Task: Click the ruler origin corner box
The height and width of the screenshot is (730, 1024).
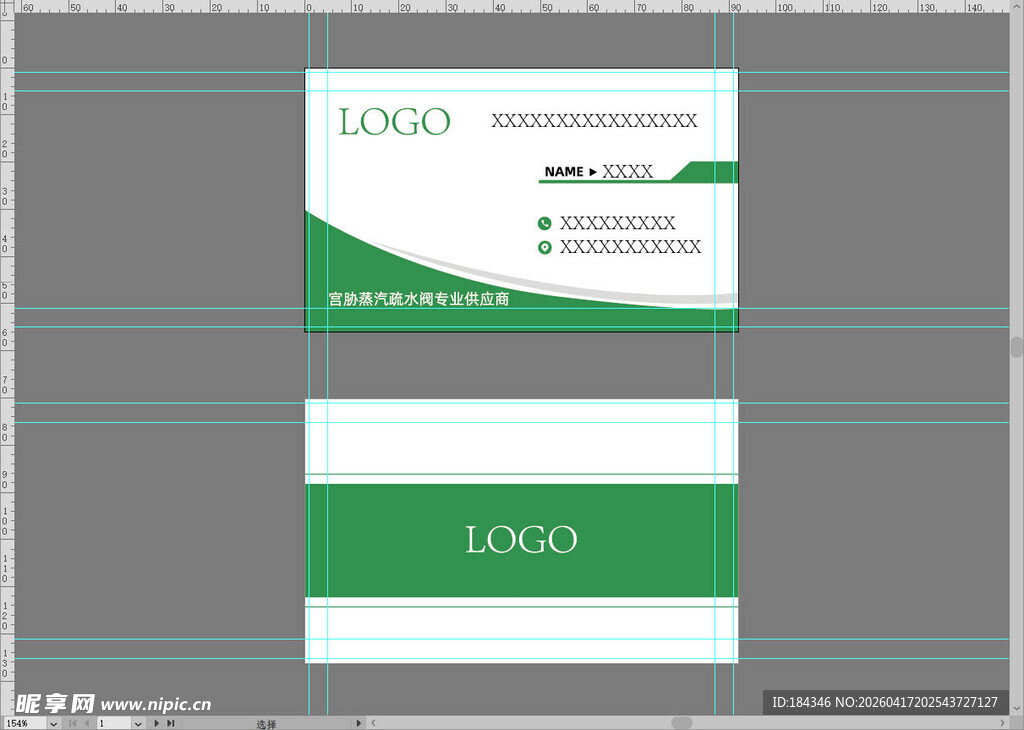Action: click(x=6, y=6)
